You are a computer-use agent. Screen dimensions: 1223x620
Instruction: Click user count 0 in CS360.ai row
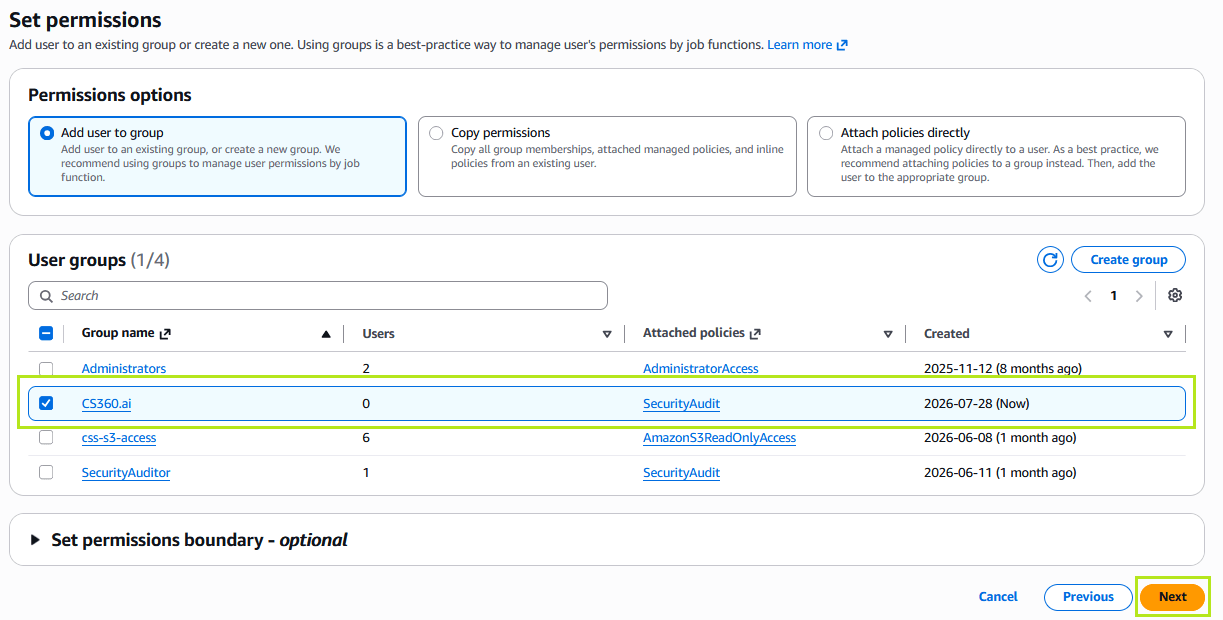click(366, 404)
